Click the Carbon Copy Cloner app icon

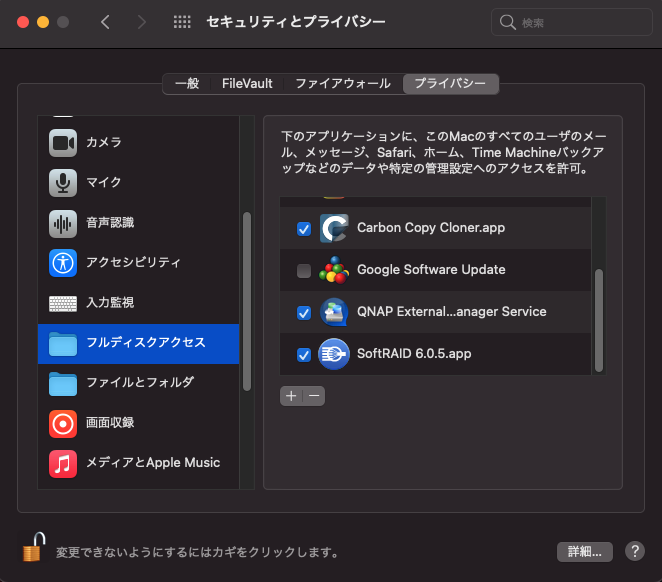[x=334, y=228]
